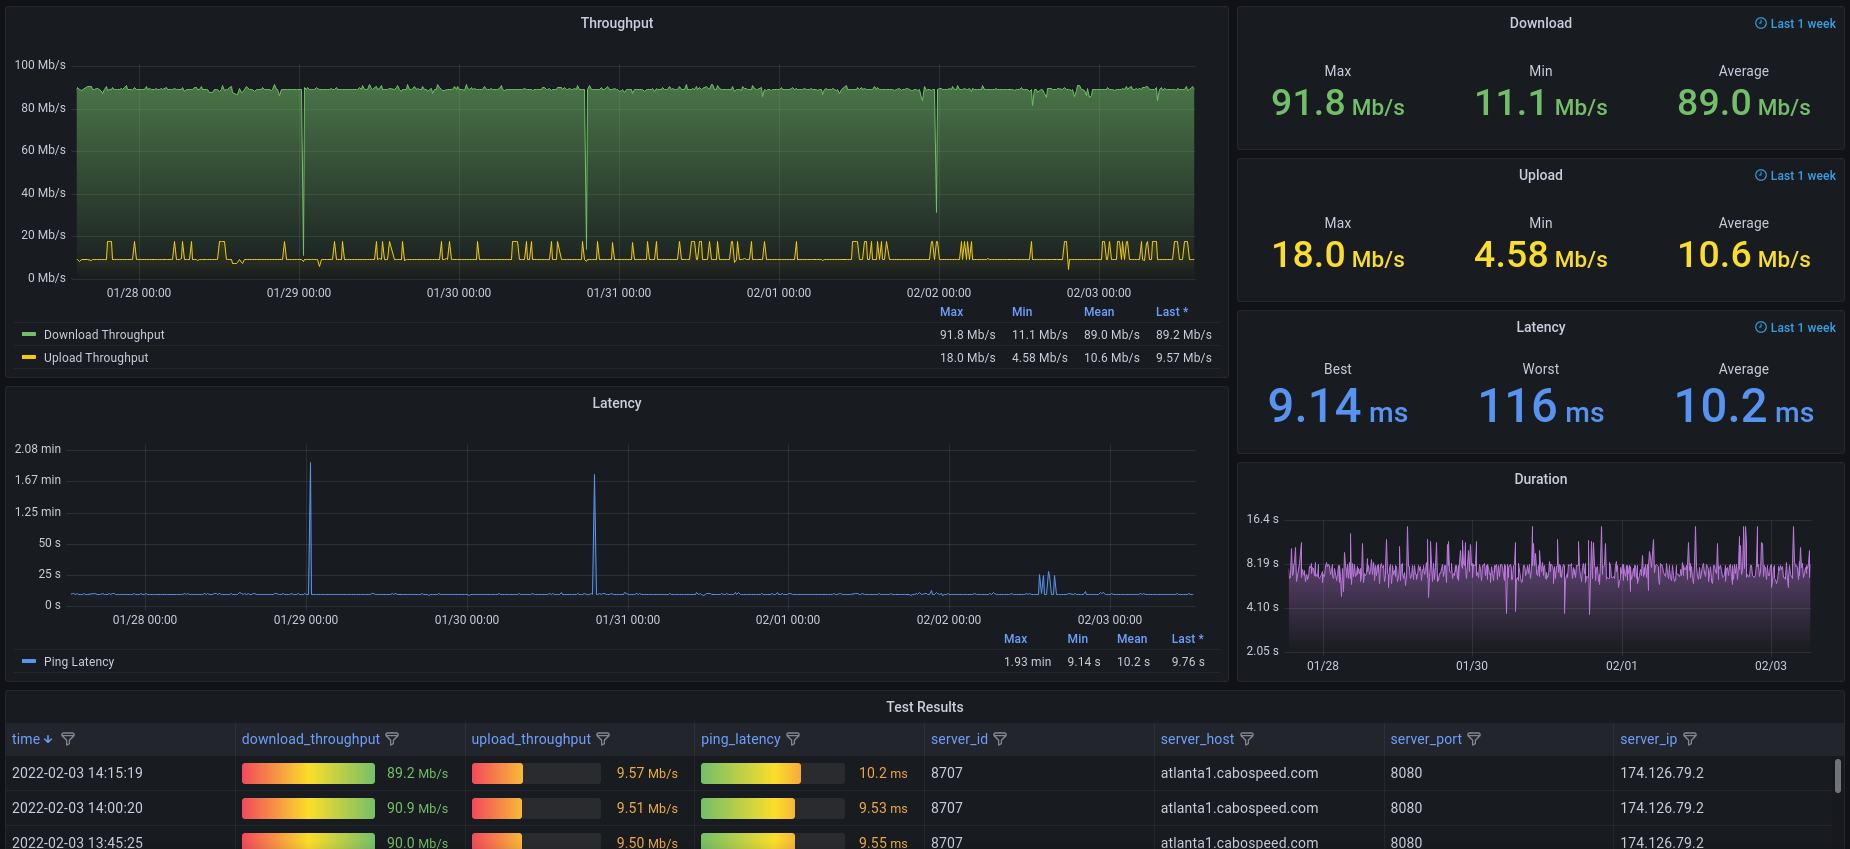This screenshot has width=1850, height=849.
Task: Click 89.2 Mb/s download gauge bar
Action: click(308, 773)
